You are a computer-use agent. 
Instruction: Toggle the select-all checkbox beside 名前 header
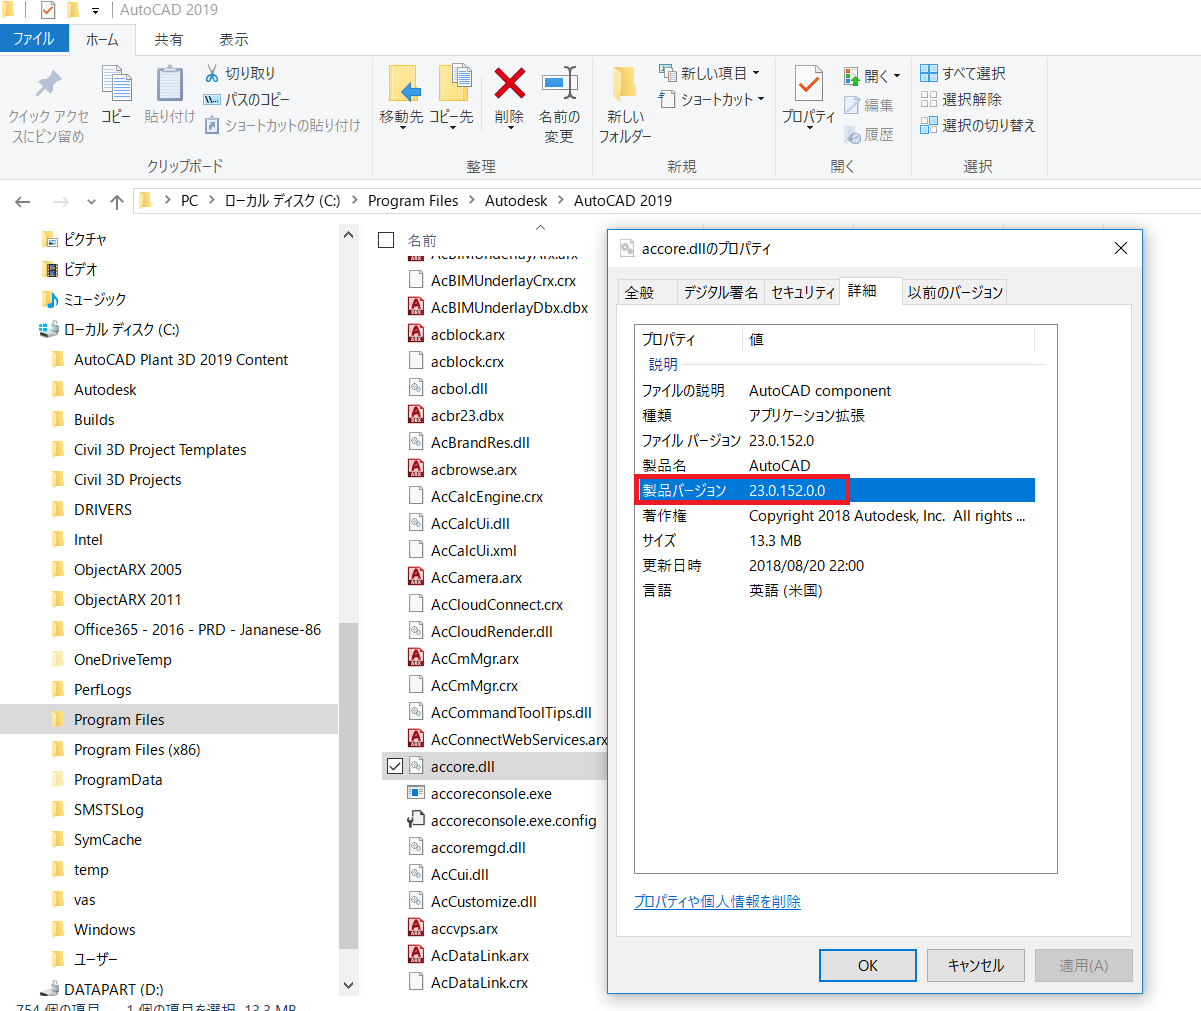(386, 240)
